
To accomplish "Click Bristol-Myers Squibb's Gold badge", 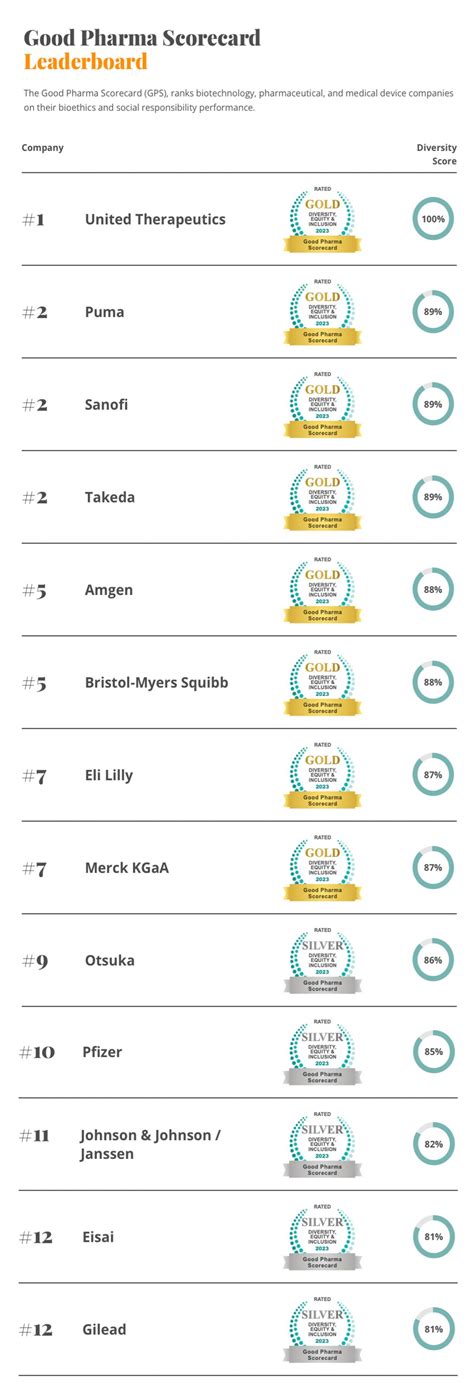I will click(322, 682).
